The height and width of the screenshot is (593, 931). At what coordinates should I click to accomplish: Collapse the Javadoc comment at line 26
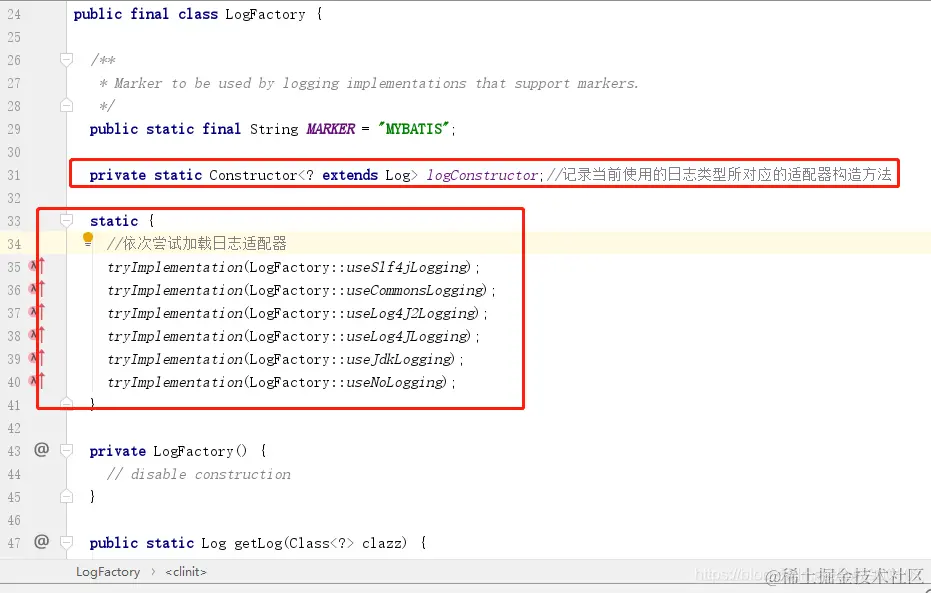coord(66,59)
